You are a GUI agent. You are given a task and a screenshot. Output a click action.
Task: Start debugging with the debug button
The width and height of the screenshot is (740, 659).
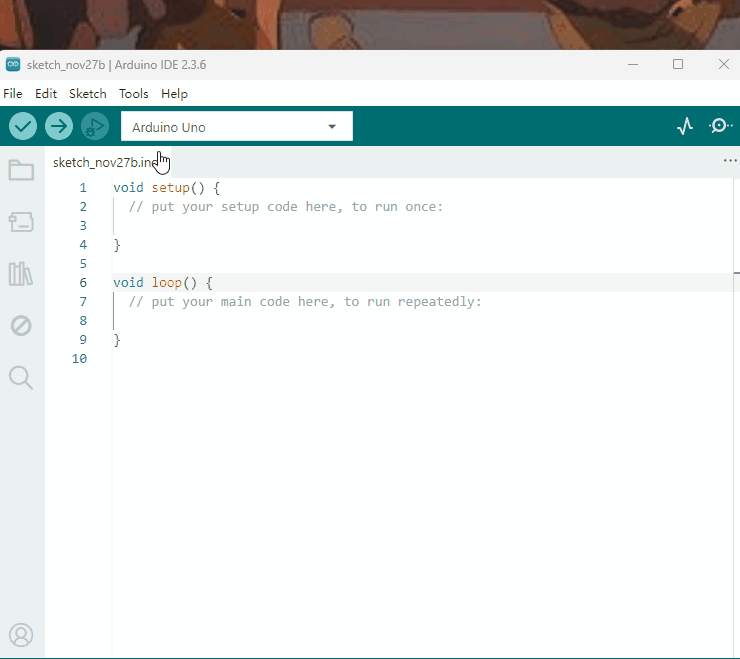95,126
